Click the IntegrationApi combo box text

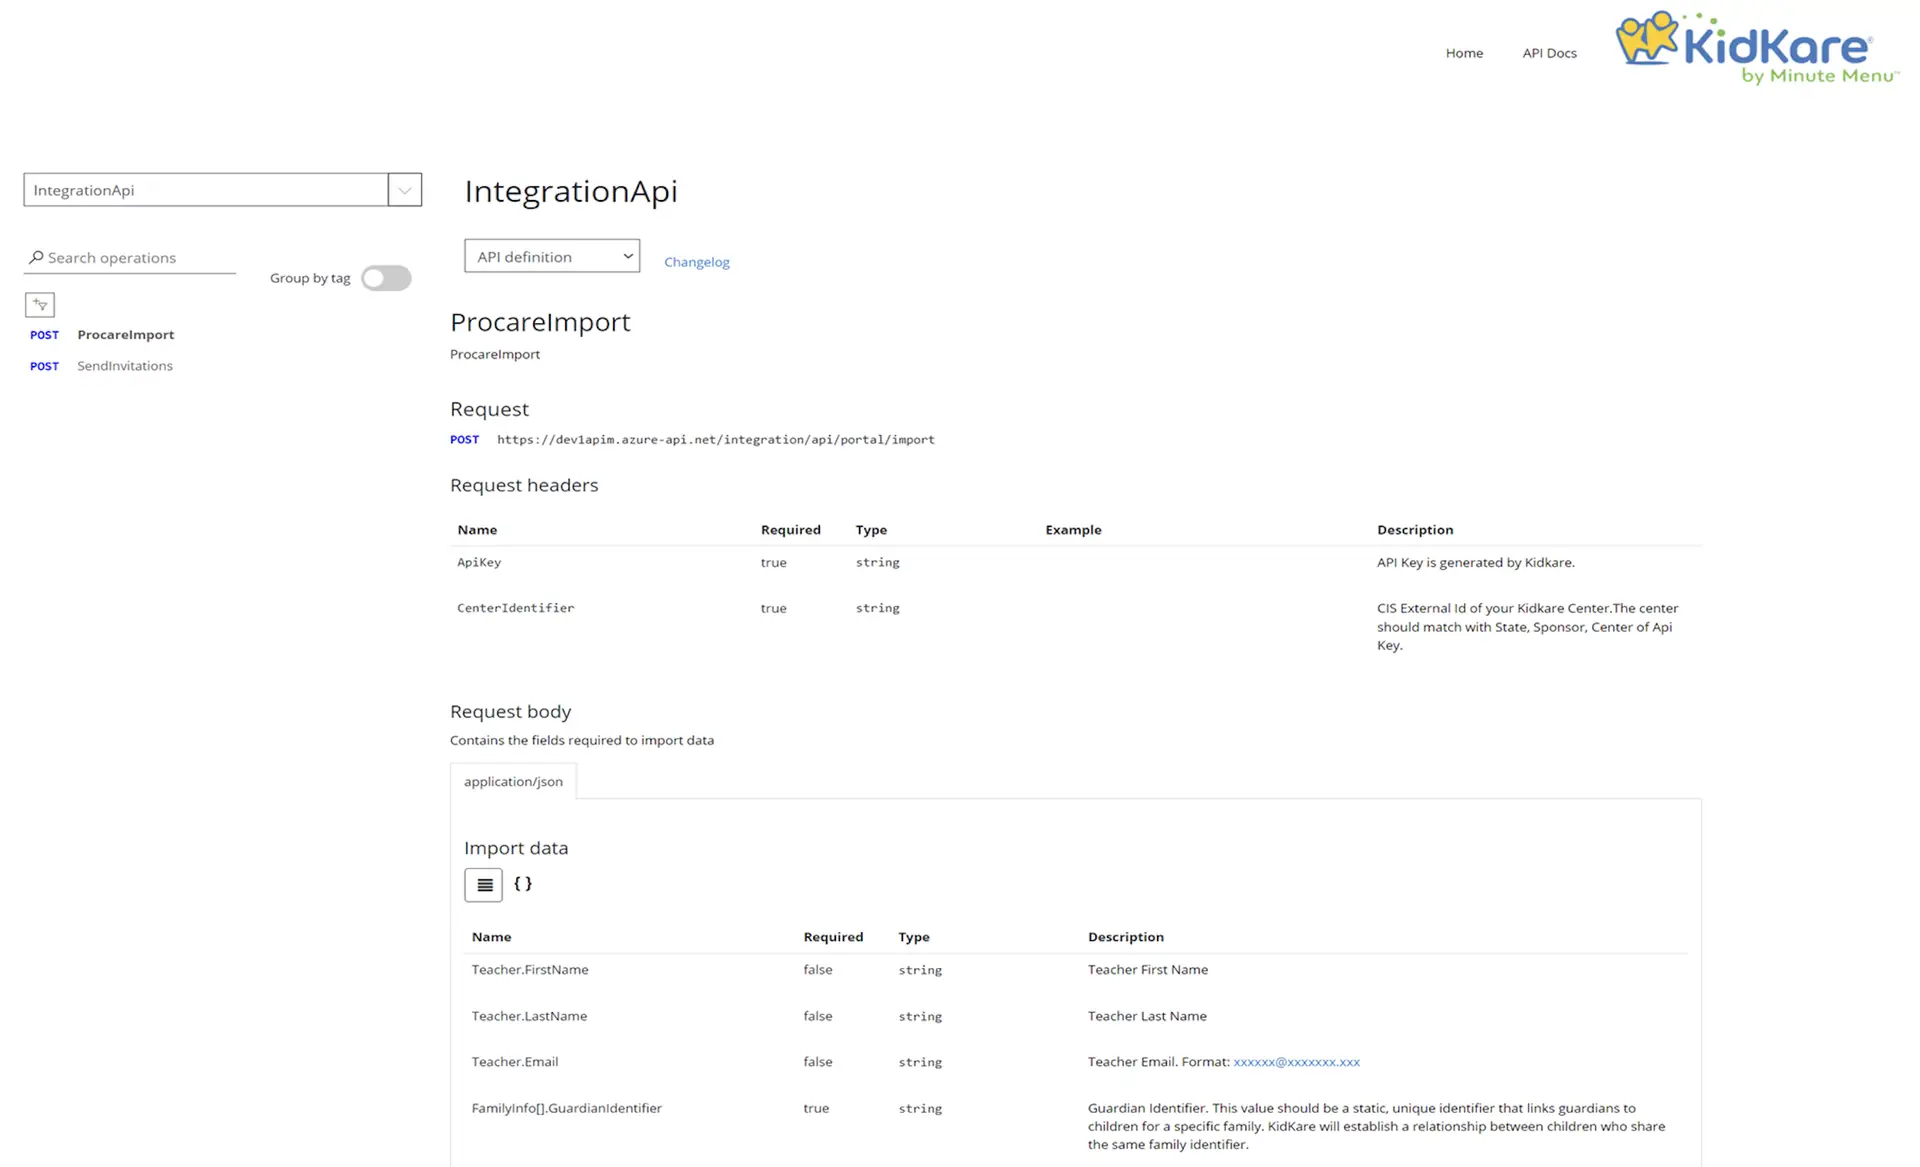pyautogui.click(x=84, y=190)
